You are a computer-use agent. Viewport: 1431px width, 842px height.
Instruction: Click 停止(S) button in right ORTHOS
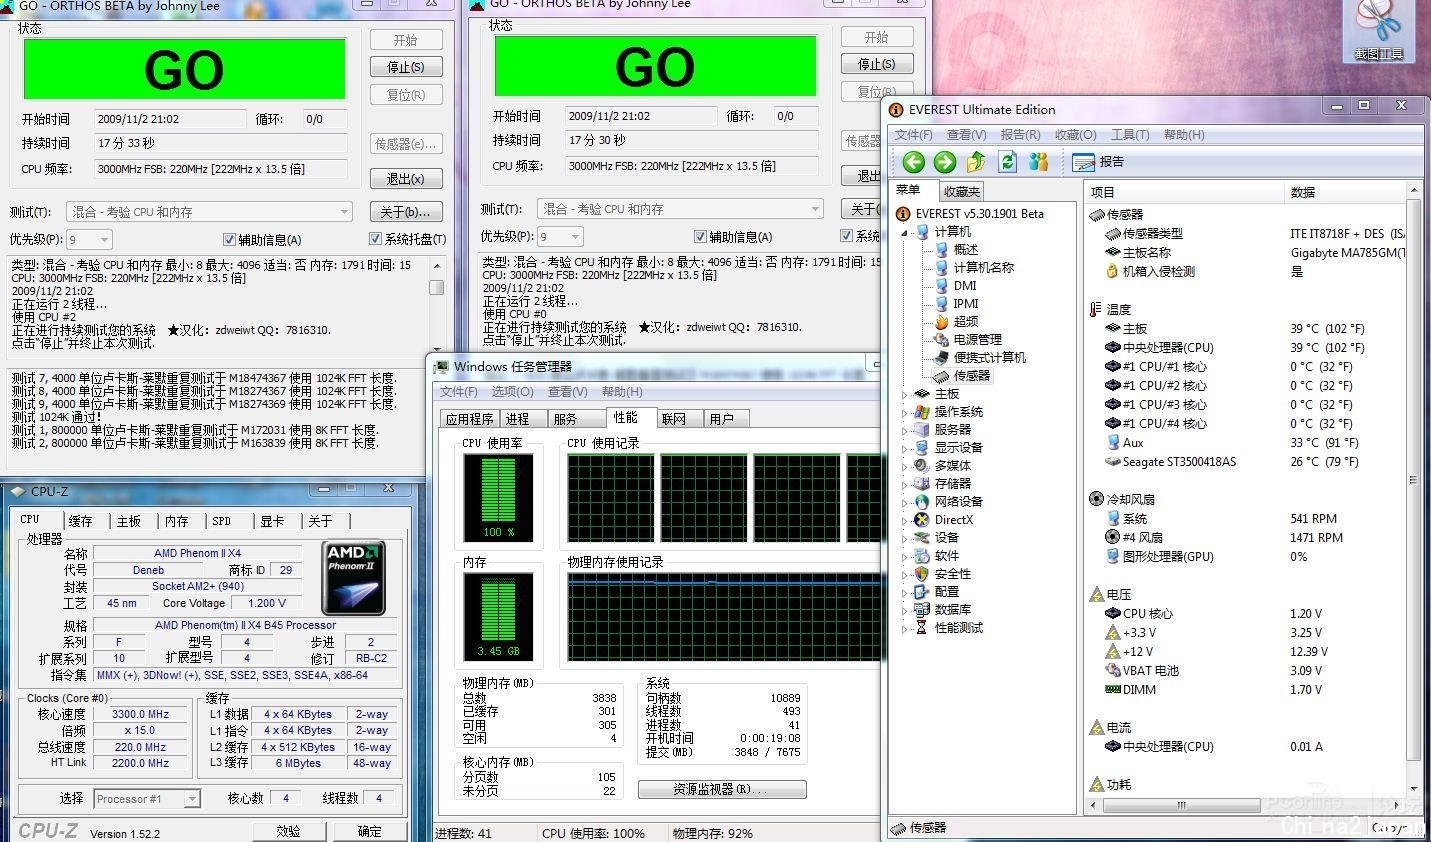[876, 64]
